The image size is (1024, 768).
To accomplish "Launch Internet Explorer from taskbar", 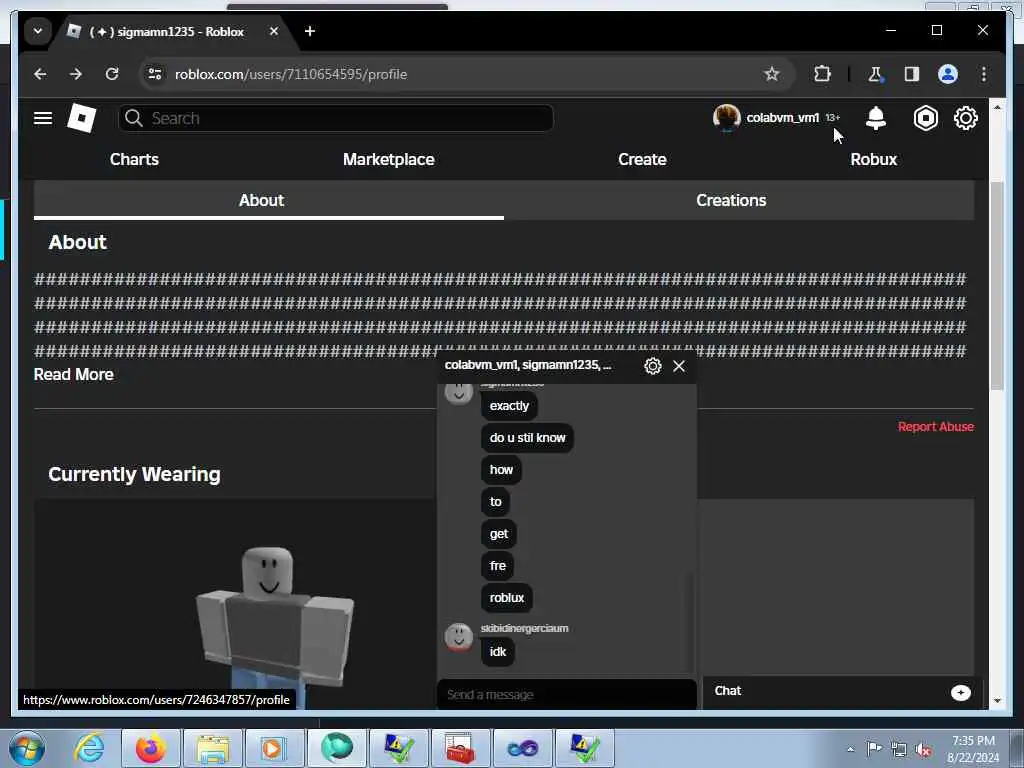I will pos(88,748).
